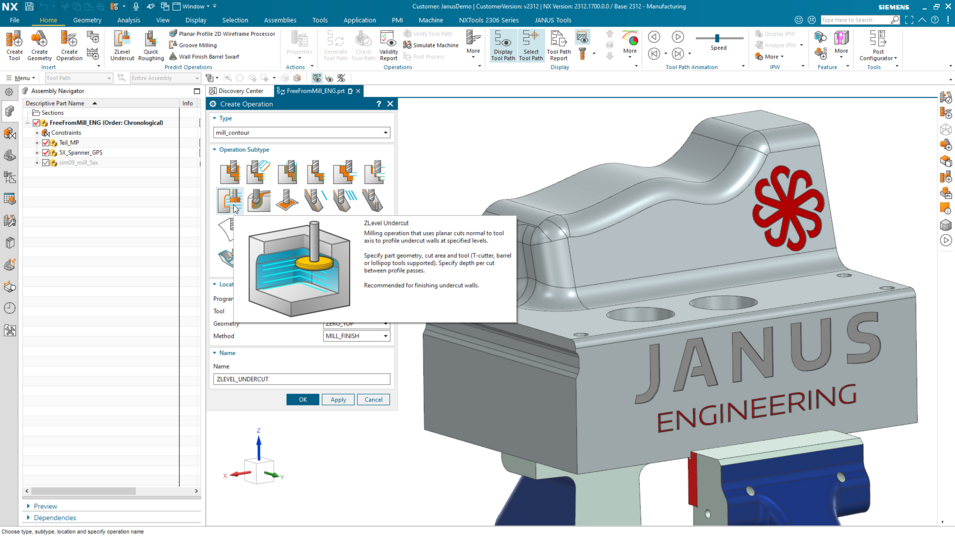Play tool path animation forward
The image size is (955, 537).
(677, 37)
